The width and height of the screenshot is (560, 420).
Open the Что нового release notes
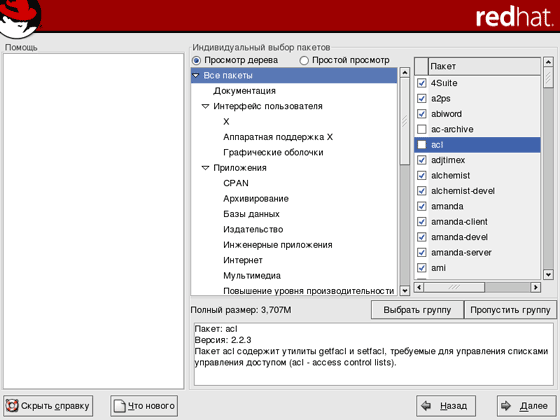coord(144,406)
